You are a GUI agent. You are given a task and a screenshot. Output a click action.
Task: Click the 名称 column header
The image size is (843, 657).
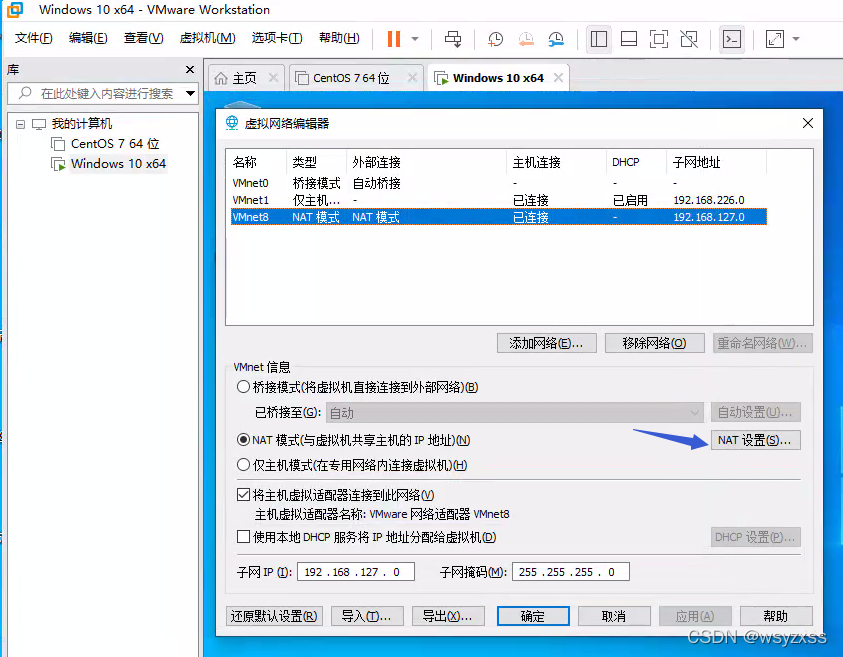coord(256,162)
